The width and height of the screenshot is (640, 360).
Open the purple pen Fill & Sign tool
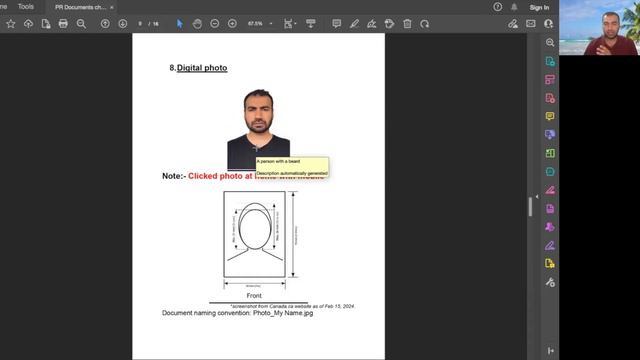(550, 245)
